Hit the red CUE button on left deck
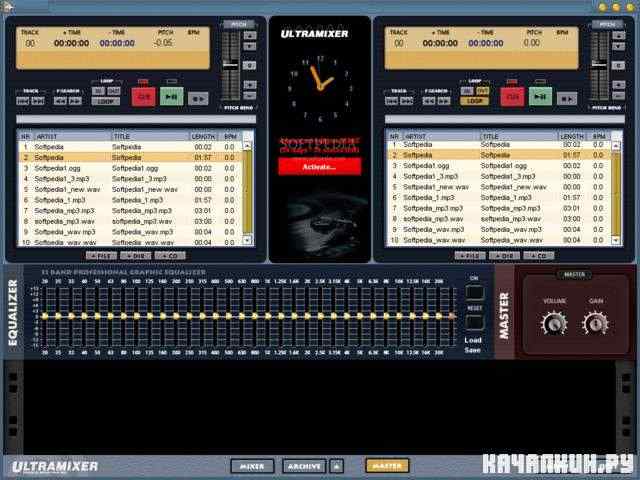The image size is (640, 480). click(143, 97)
